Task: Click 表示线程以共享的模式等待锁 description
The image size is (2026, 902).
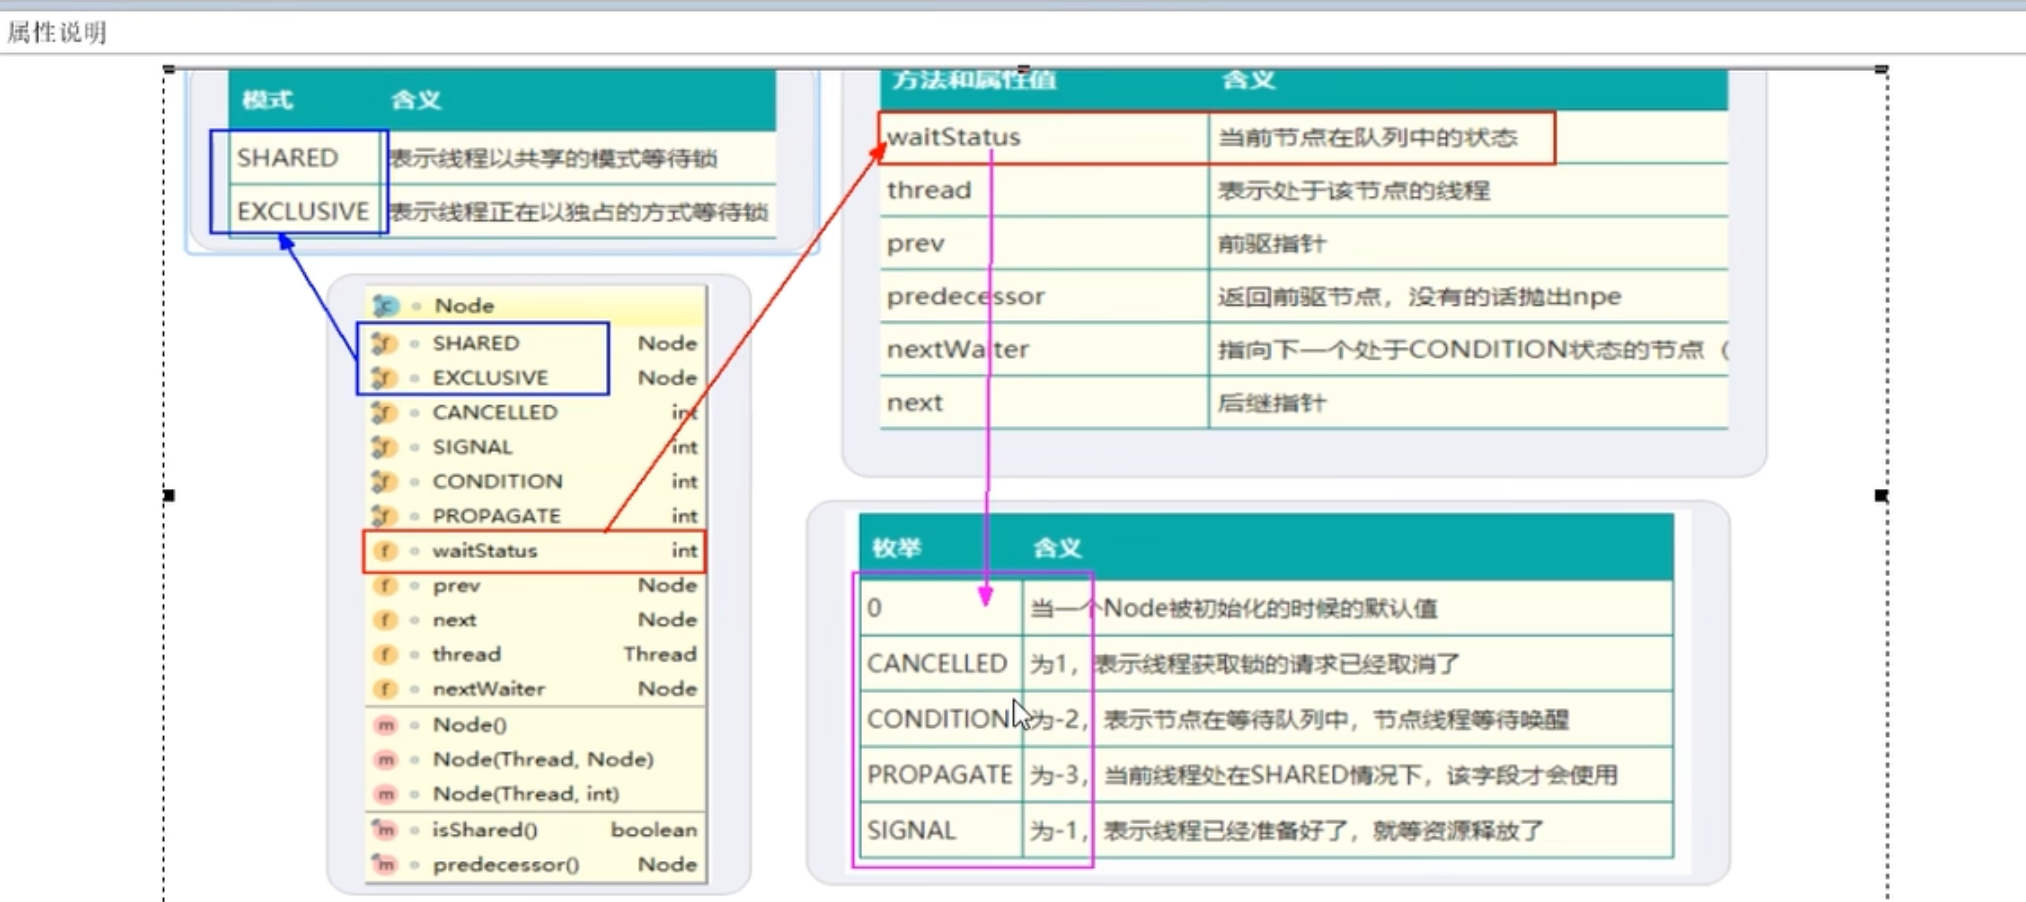Action: point(553,158)
